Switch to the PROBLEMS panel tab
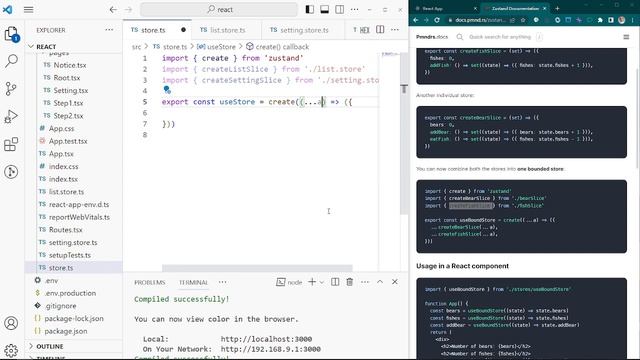The height and width of the screenshot is (360, 640). (x=150, y=282)
